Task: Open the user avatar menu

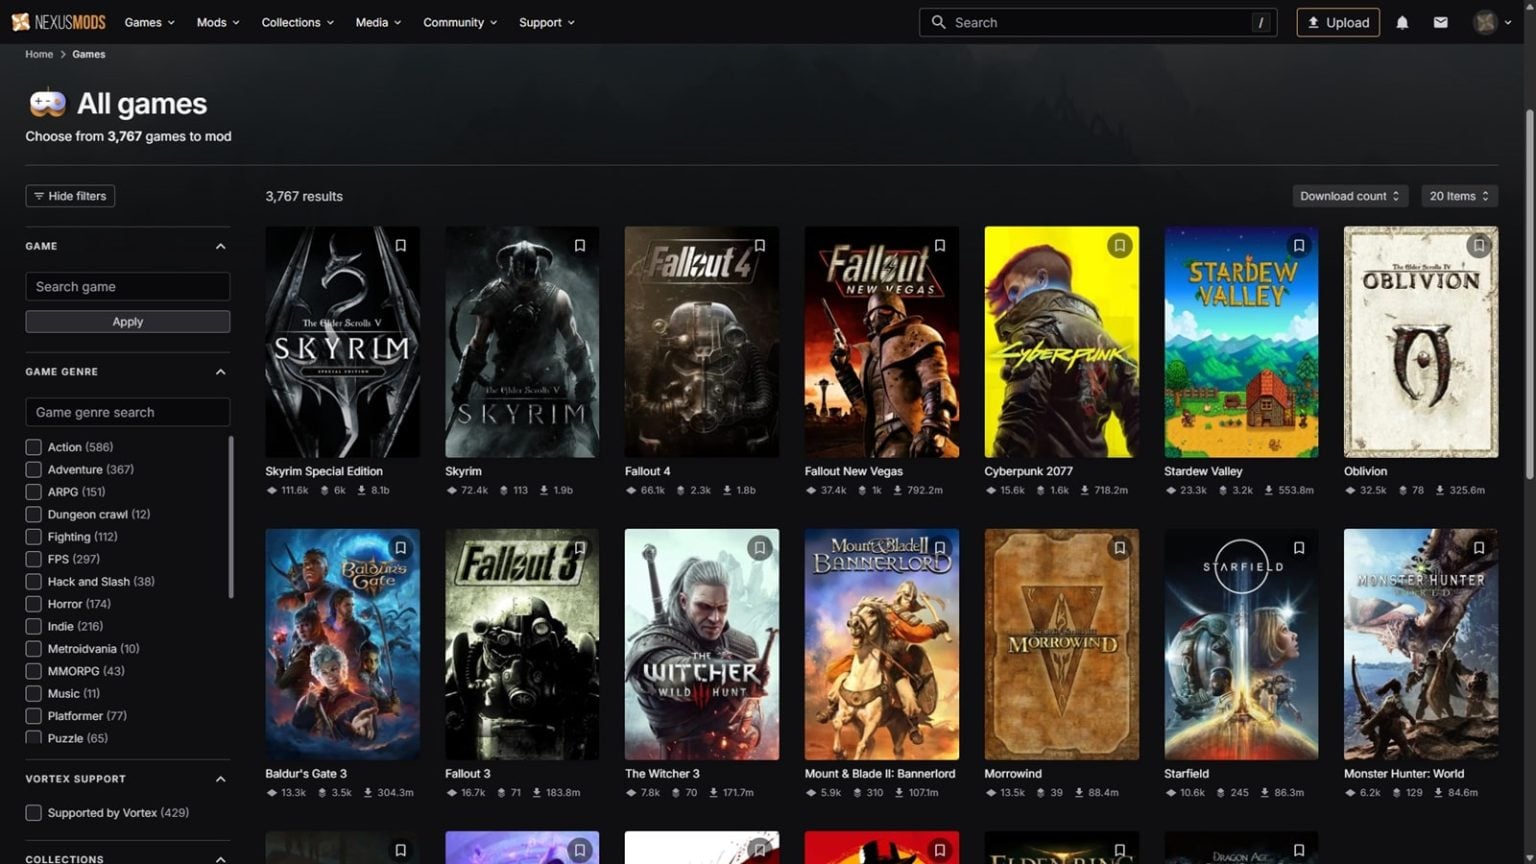Action: tap(1492, 22)
